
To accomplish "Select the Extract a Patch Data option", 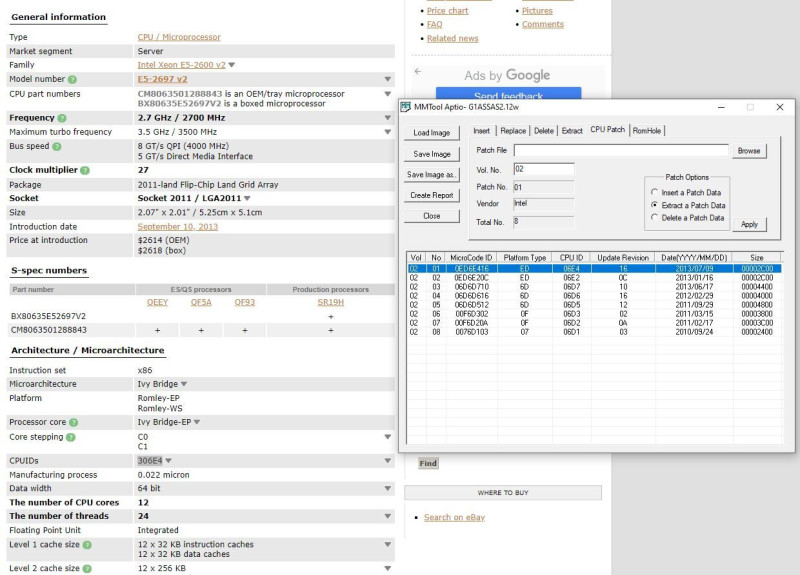I will 654,205.
